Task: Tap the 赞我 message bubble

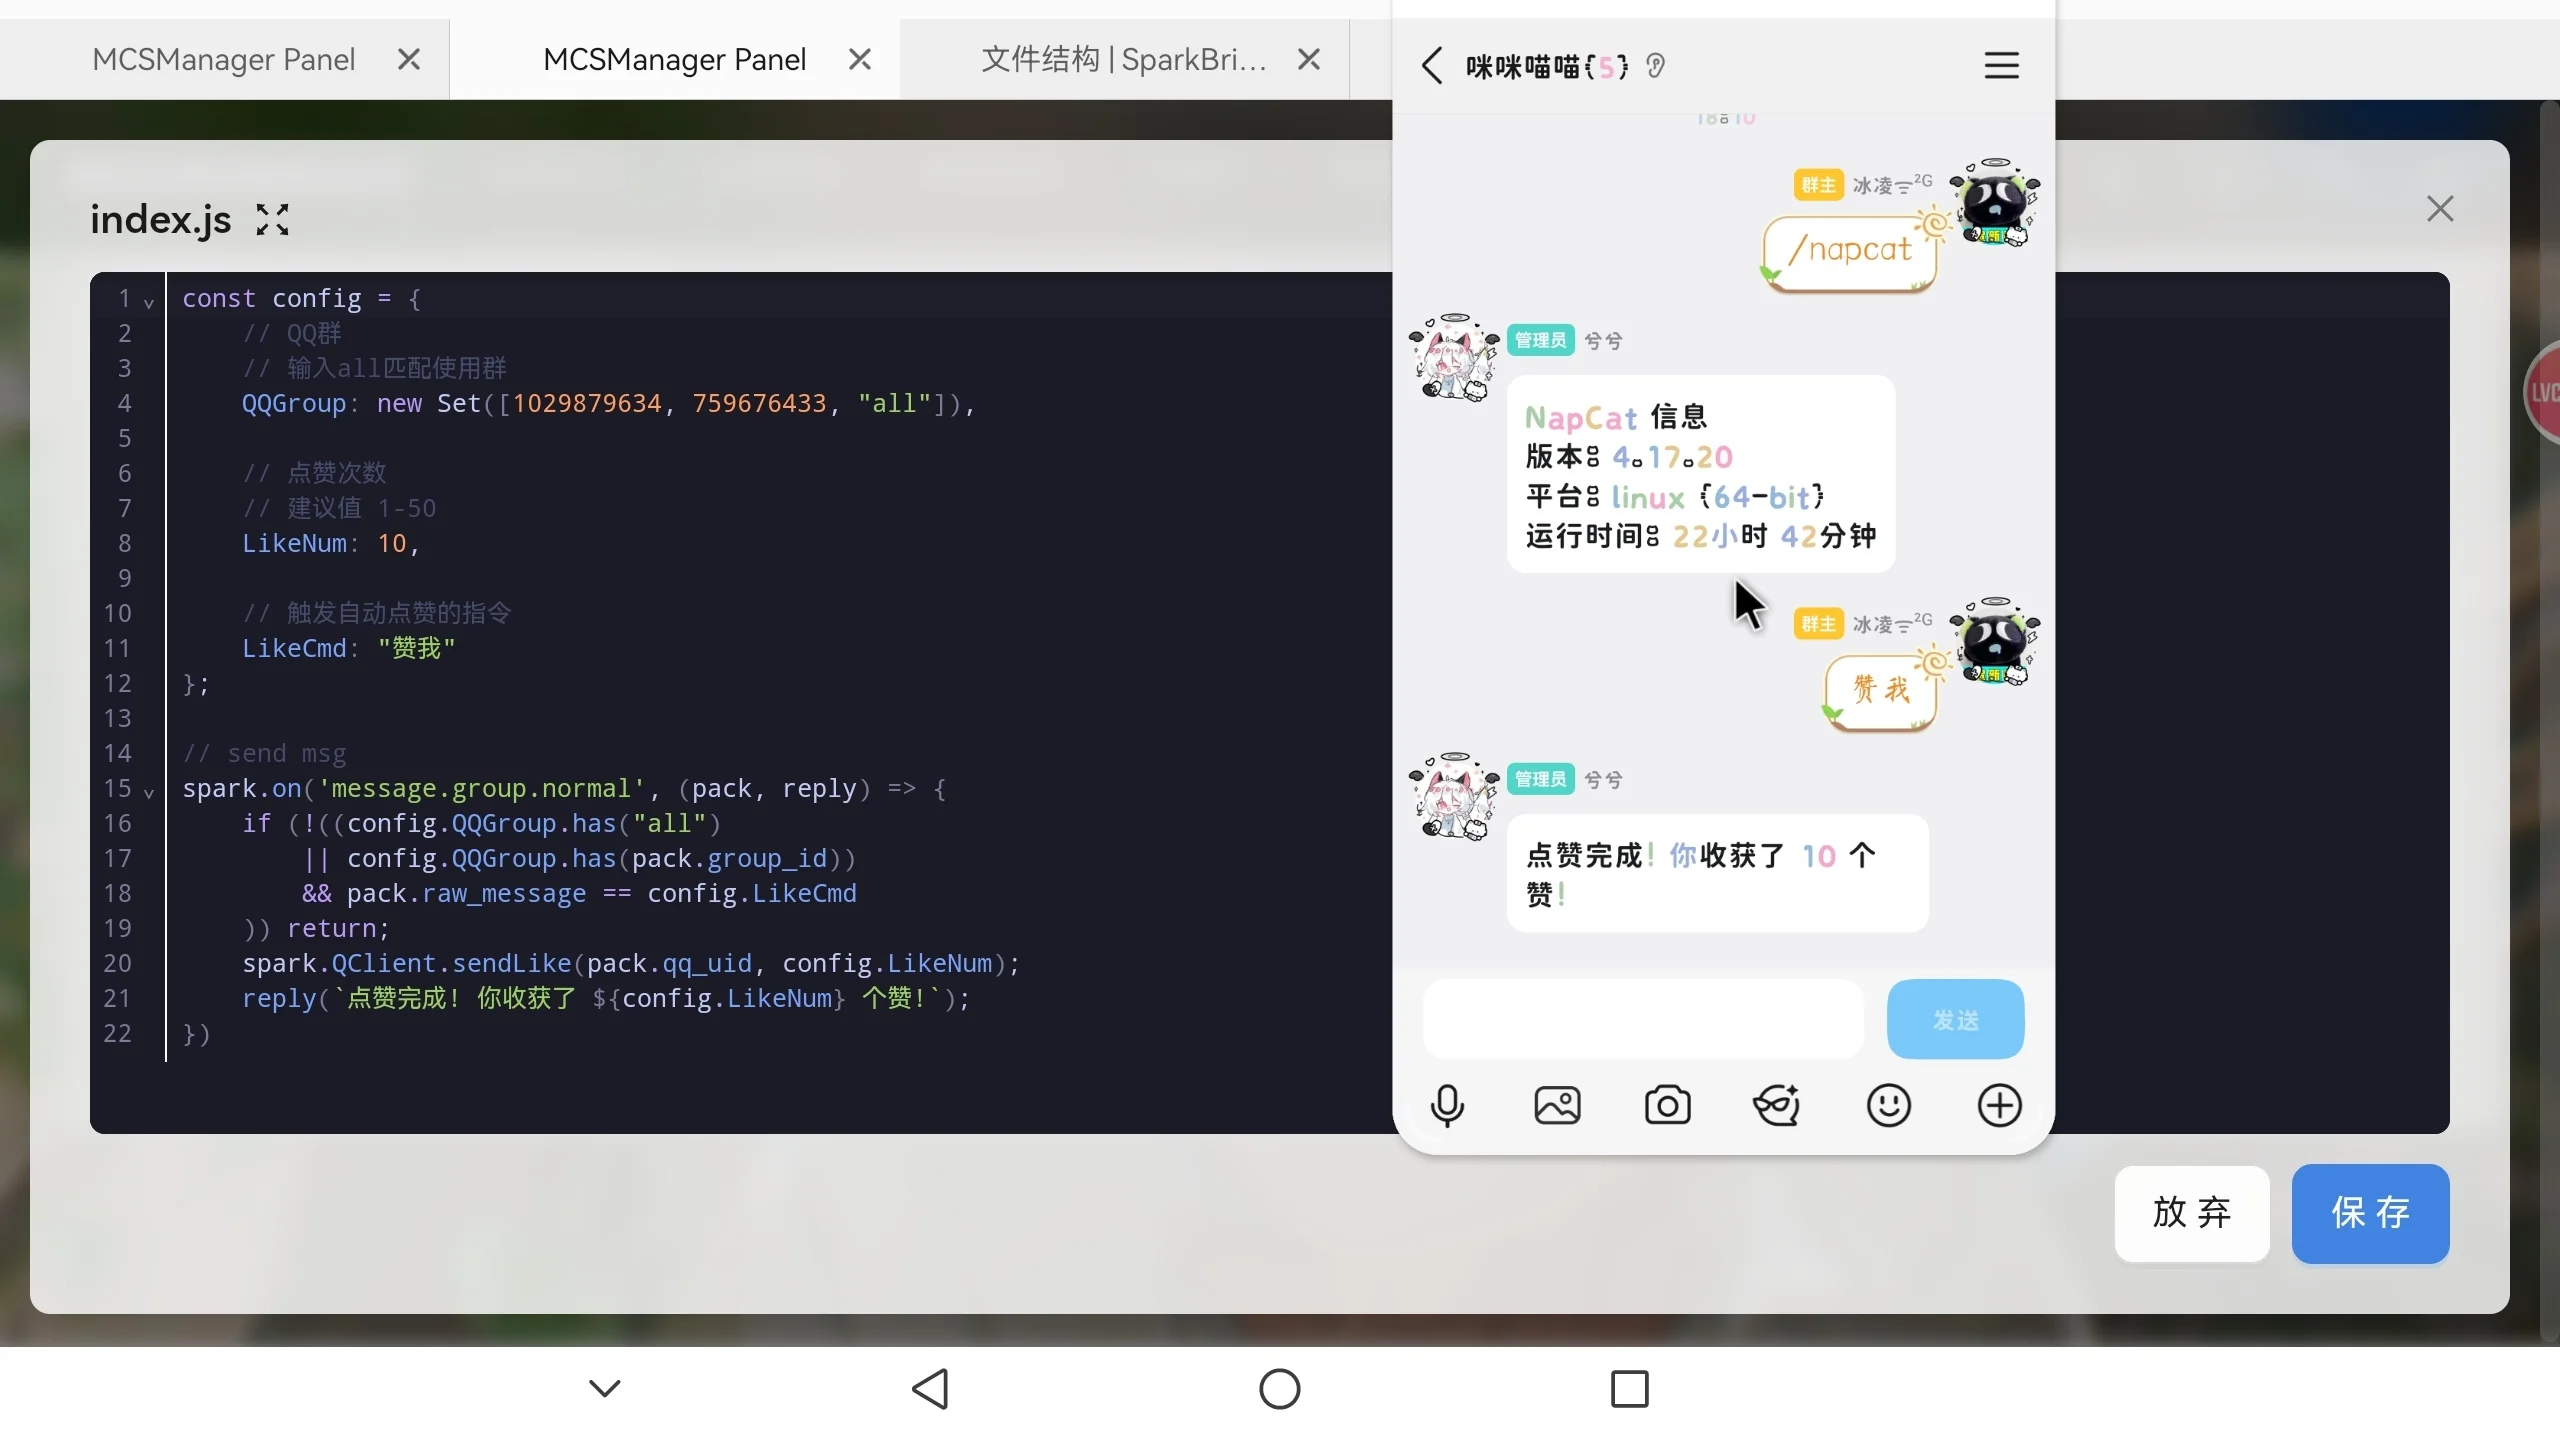Action: pos(1880,692)
